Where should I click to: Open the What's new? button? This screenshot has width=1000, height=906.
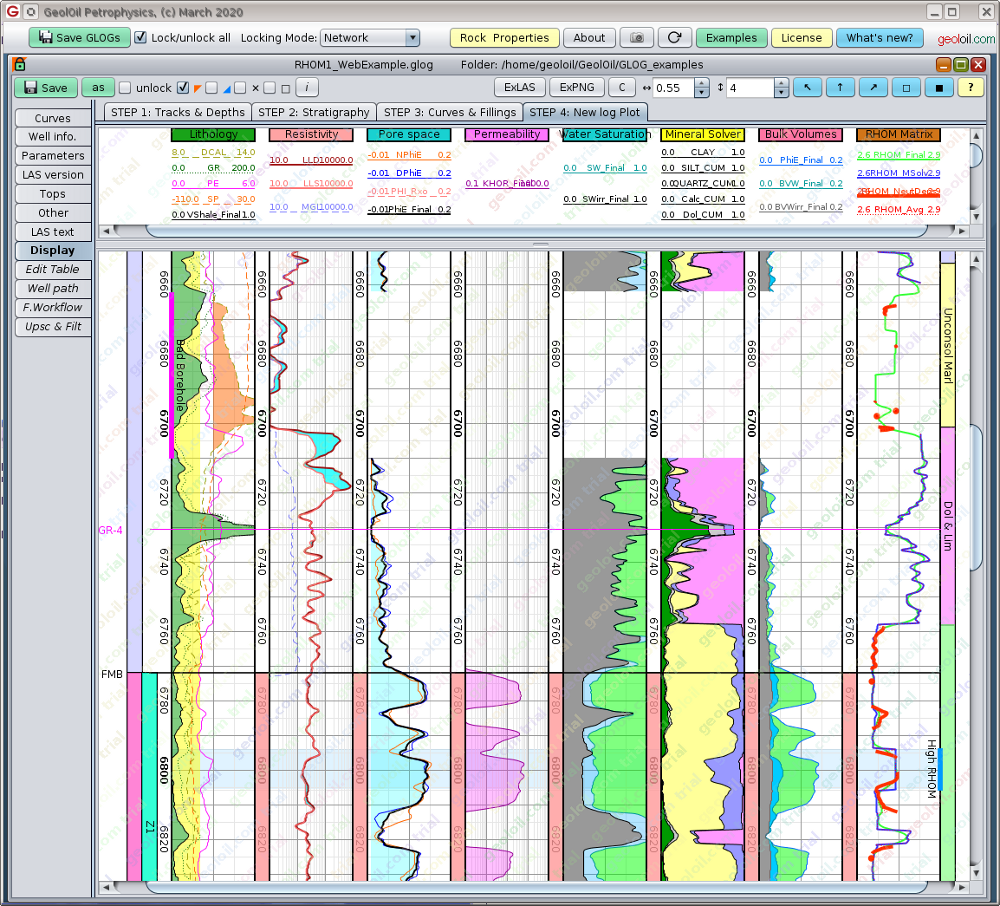tap(880, 37)
